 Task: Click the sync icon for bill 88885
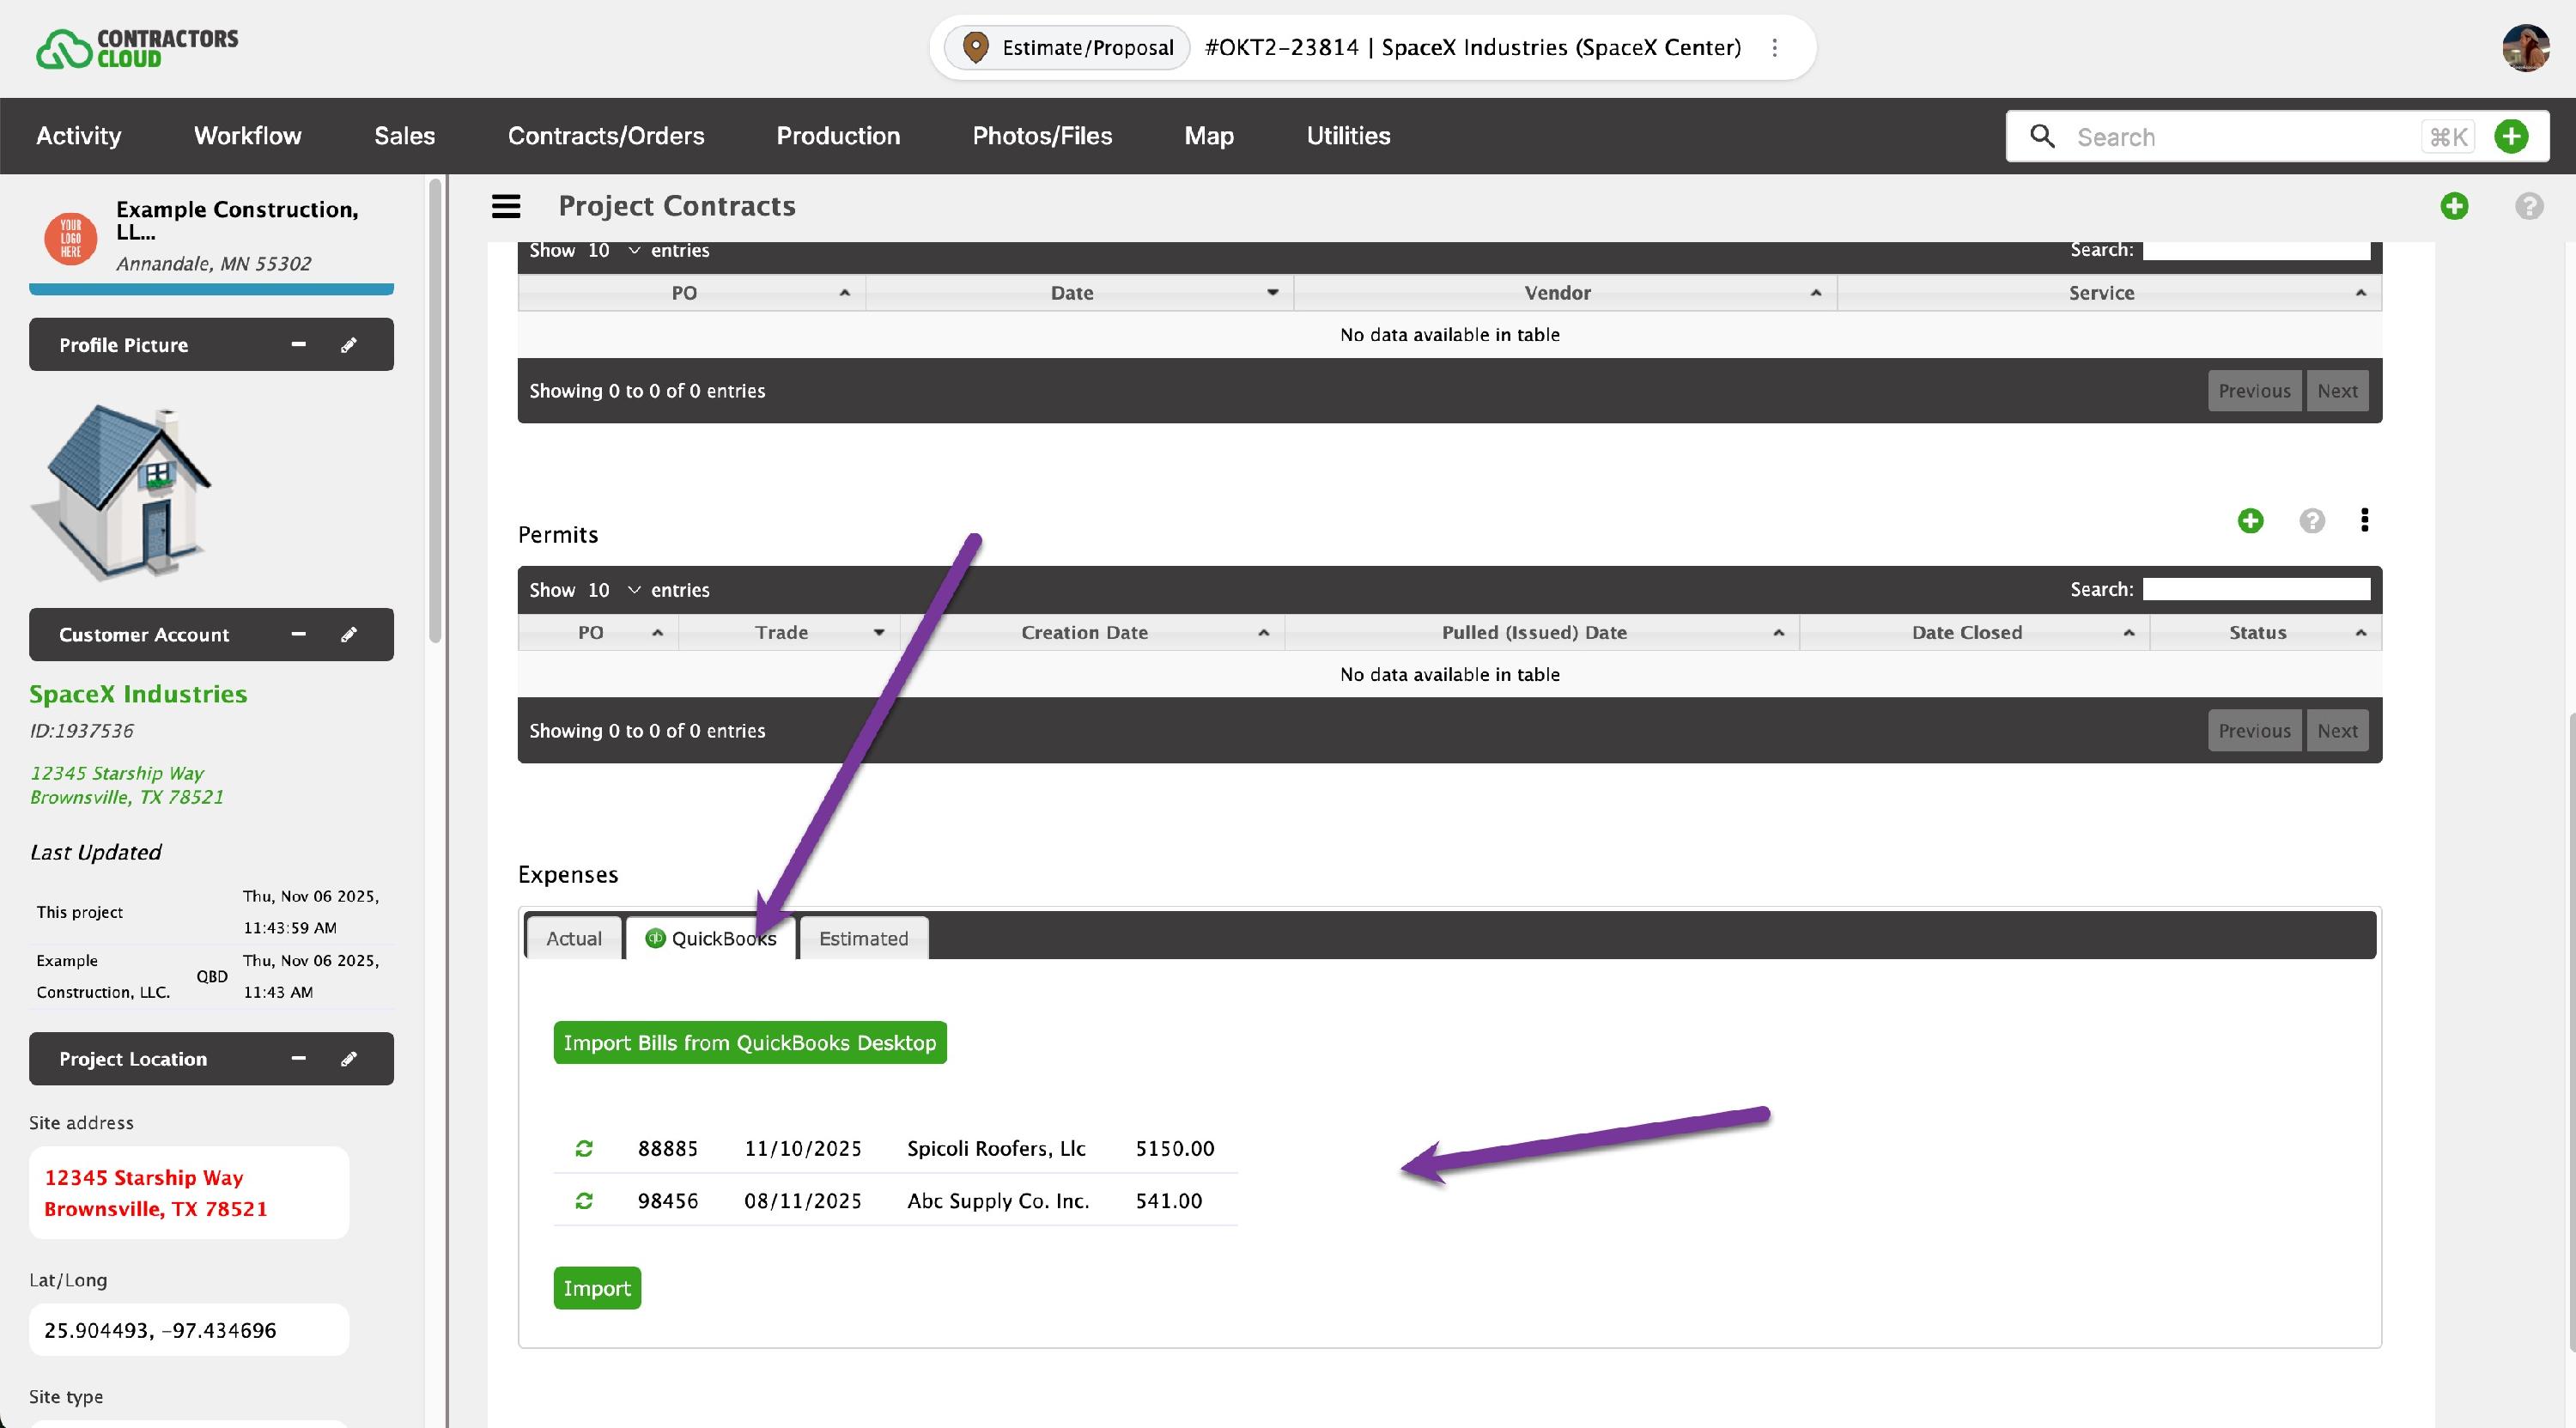[584, 1148]
